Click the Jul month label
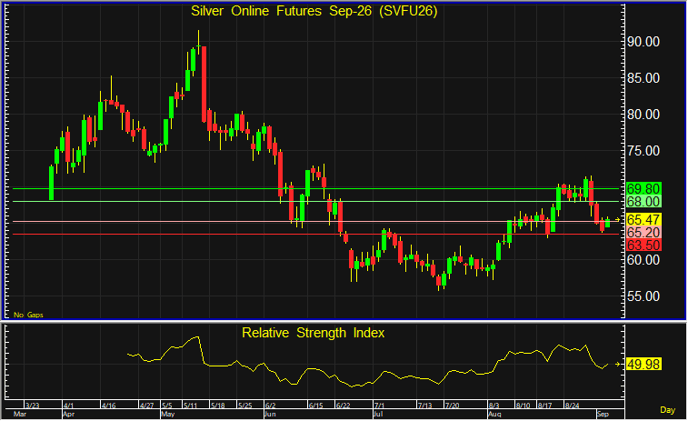 point(379,414)
